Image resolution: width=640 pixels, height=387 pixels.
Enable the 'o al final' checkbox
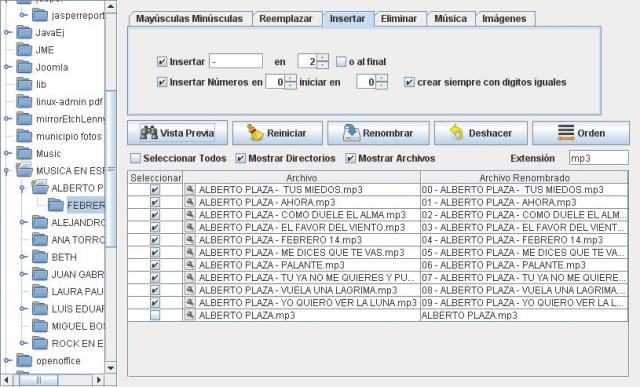click(341, 62)
